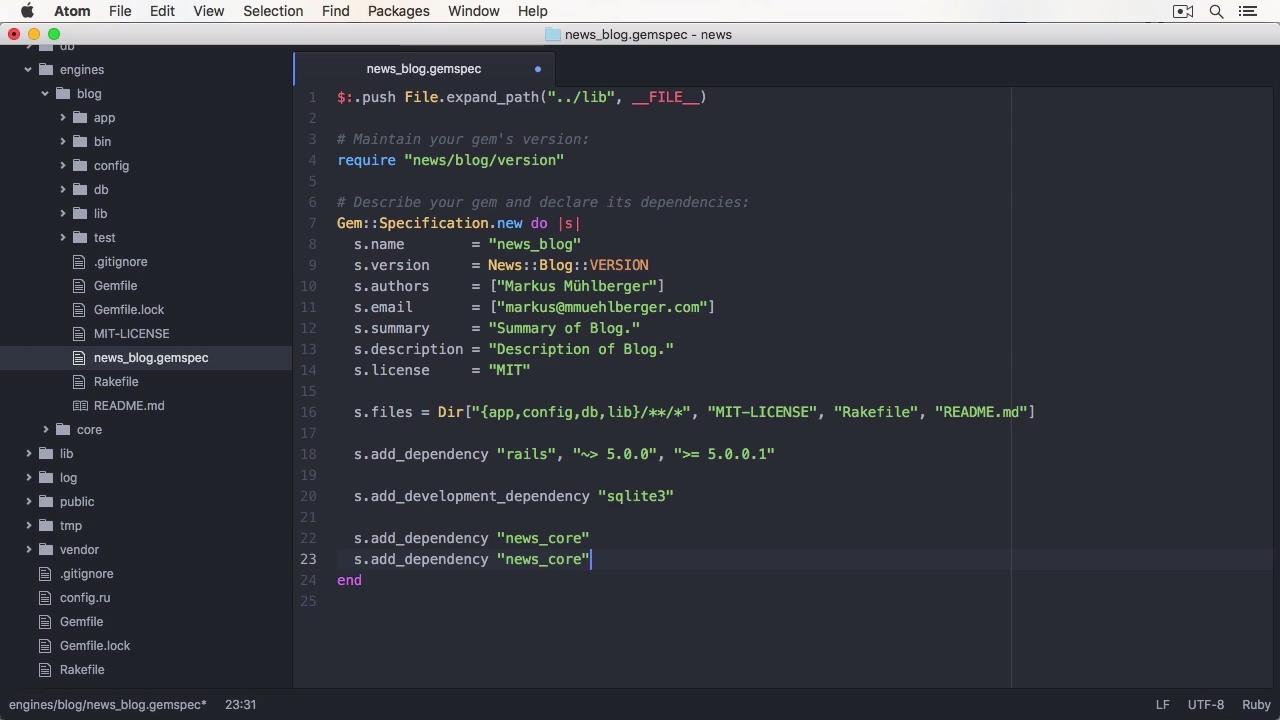This screenshot has height=720, width=1280.
Task: Click the test folder icon
Action: 80,237
